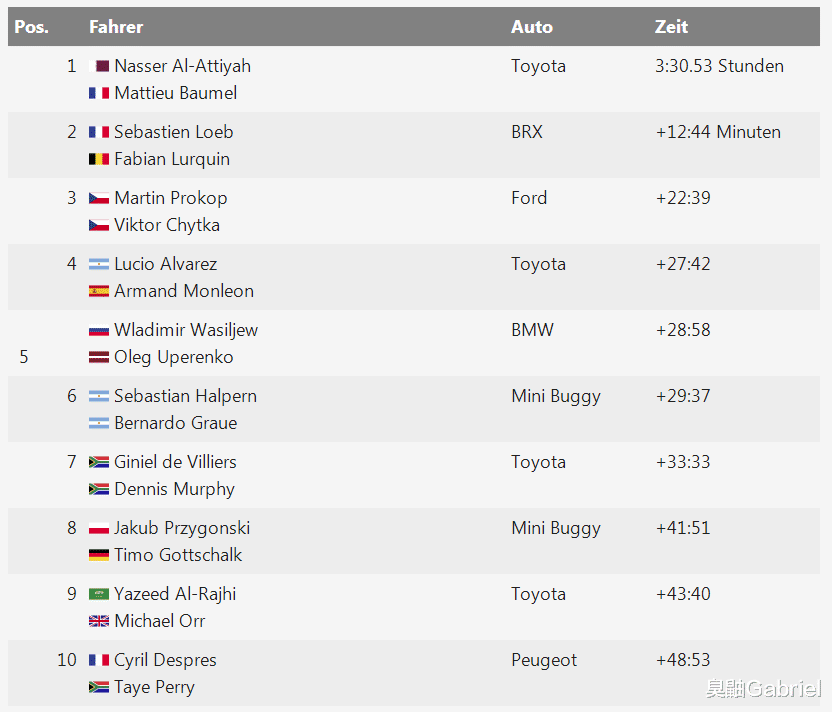Click the Belgian flag beside Fabian Lurquin
Screen dimensions: 832x712
[99, 159]
